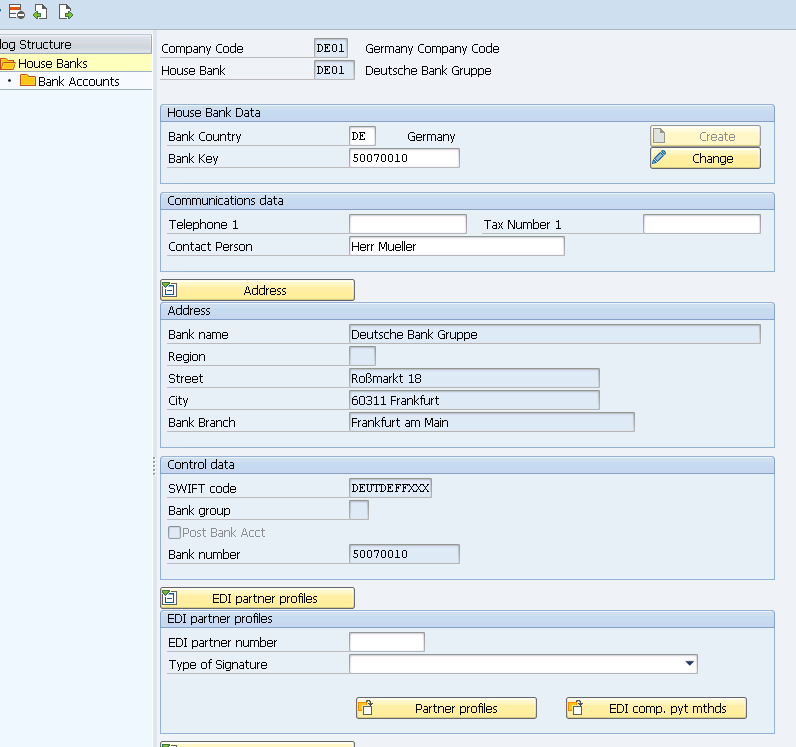The height and width of the screenshot is (747, 796).
Task: Collapse the Address section via its icon
Action: point(169,290)
